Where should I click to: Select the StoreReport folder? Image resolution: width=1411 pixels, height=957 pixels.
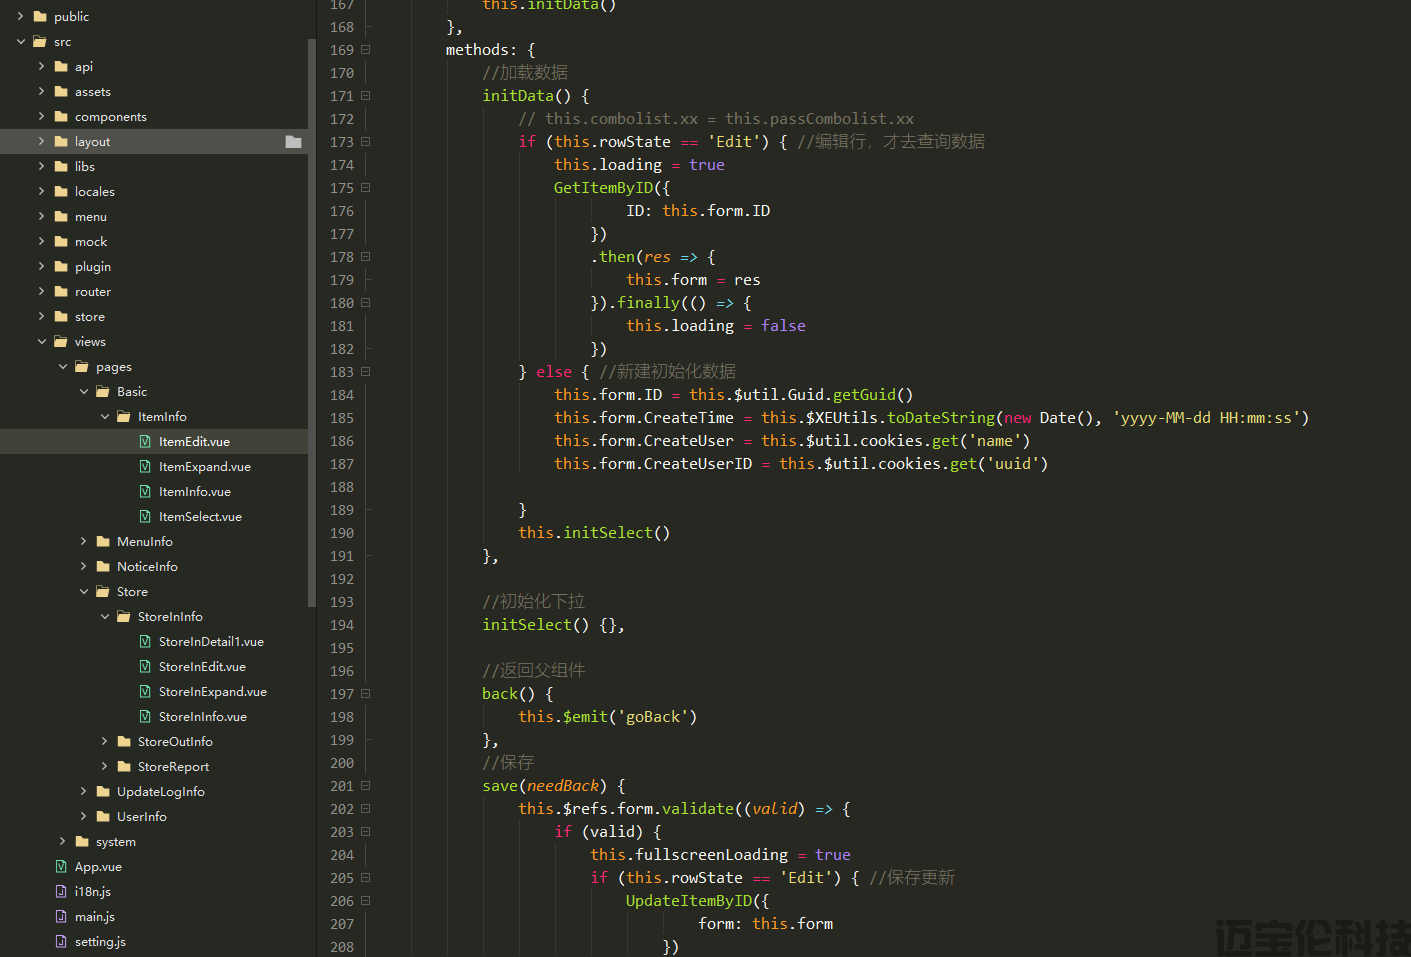tap(173, 766)
